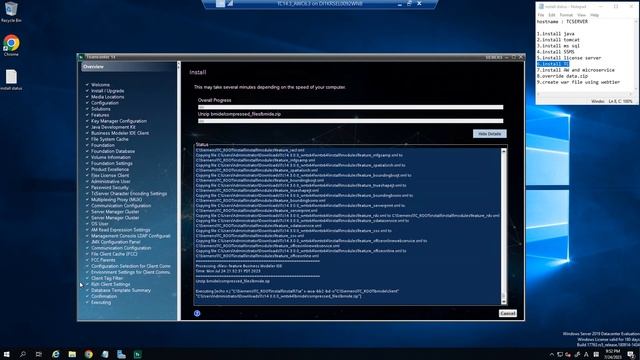This screenshot has width=640, height=360.
Task: Select Install / Upgrade step
Action: pos(107,91)
